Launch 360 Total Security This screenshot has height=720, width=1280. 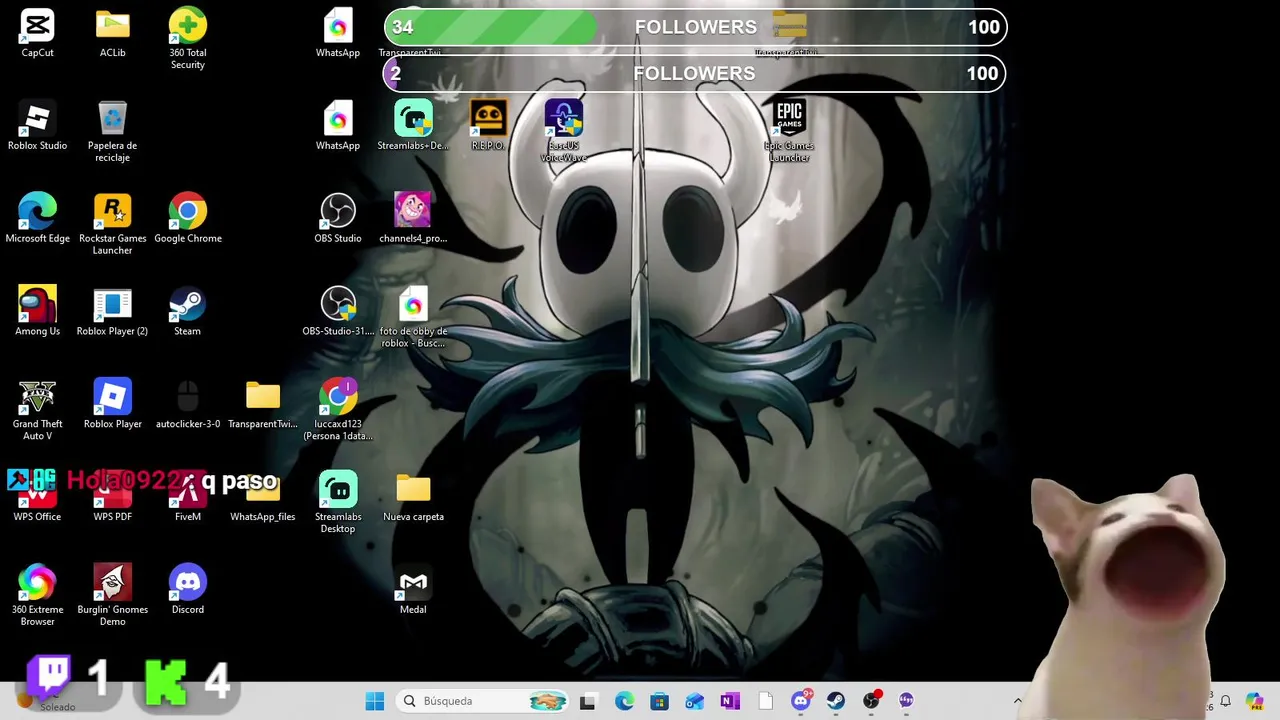187,39
